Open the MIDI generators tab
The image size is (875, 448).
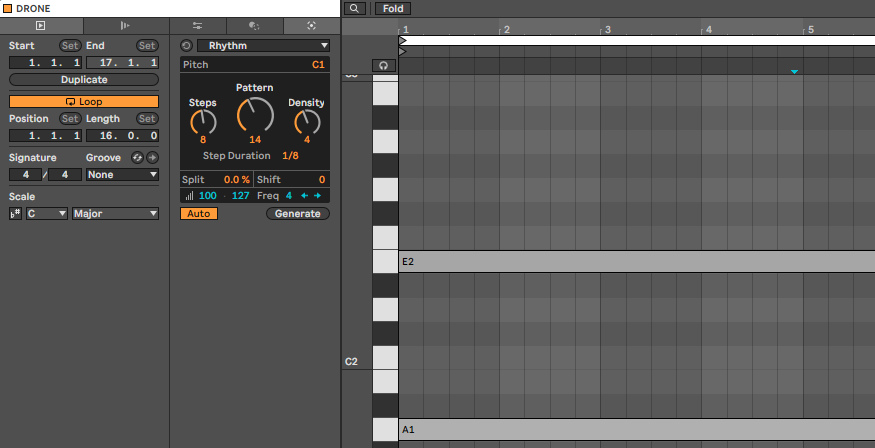(x=311, y=26)
